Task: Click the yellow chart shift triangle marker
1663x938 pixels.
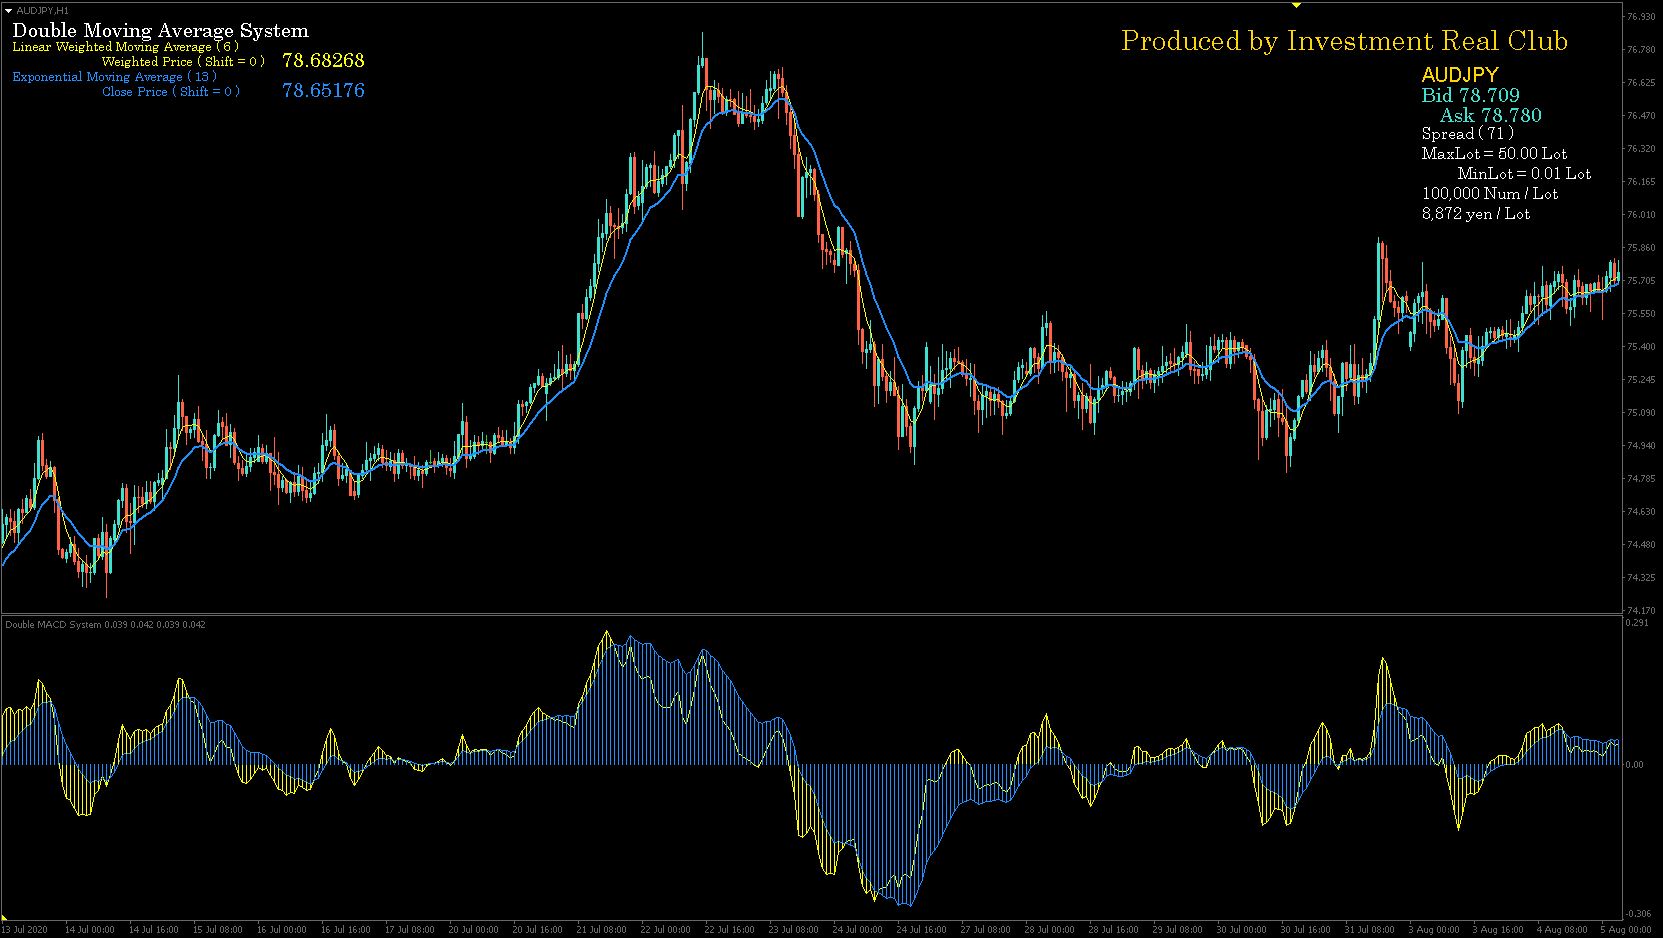Action: (1296, 5)
